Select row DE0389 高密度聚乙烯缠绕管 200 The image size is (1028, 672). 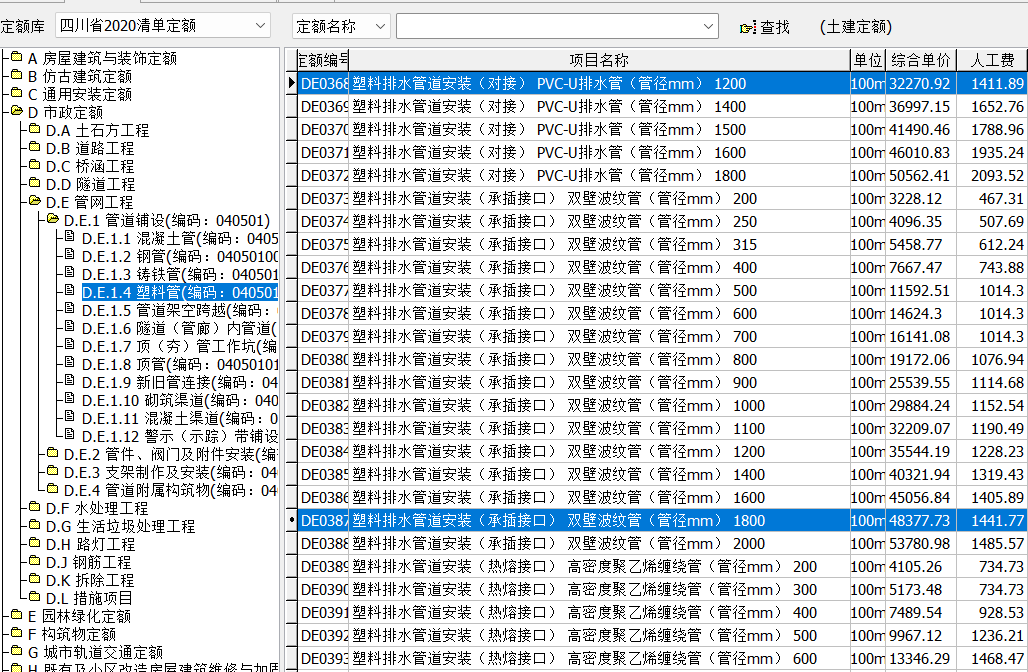pos(662,566)
